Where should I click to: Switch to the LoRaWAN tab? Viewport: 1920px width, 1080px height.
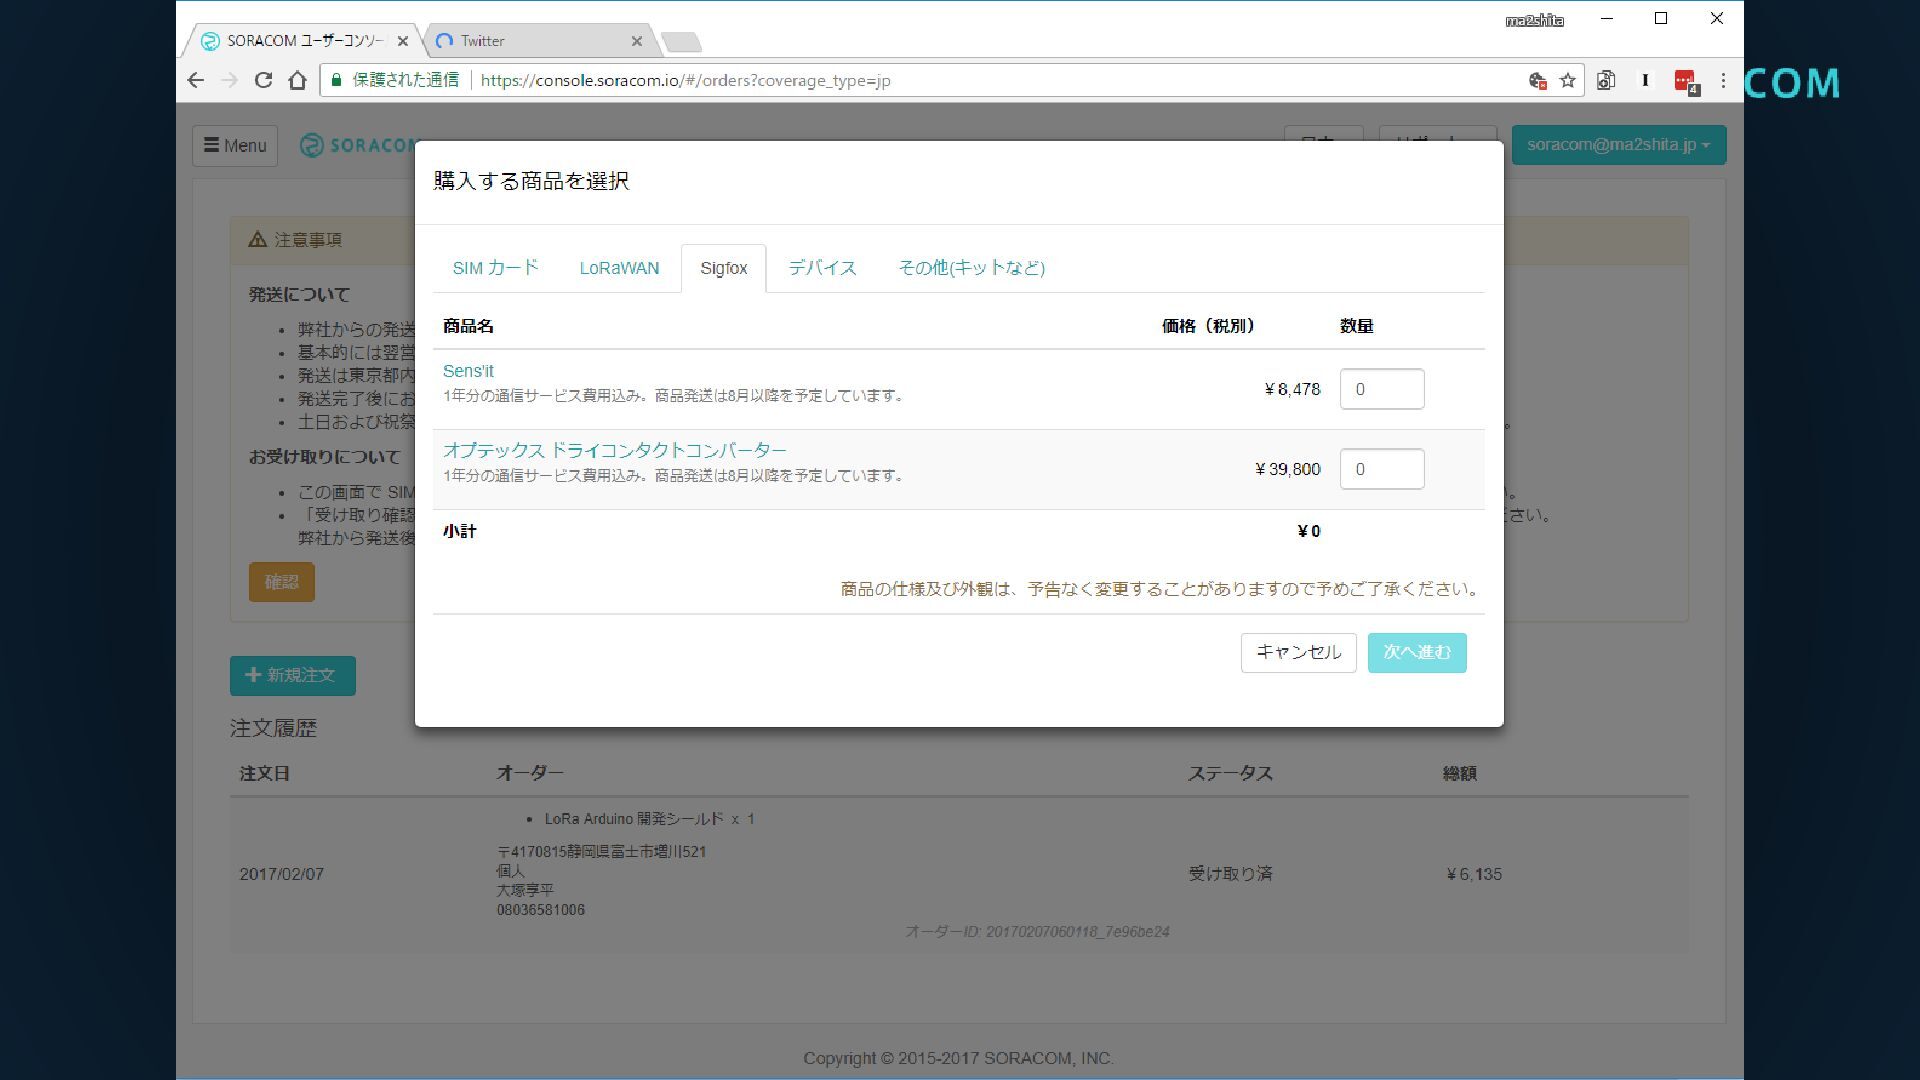[619, 268]
